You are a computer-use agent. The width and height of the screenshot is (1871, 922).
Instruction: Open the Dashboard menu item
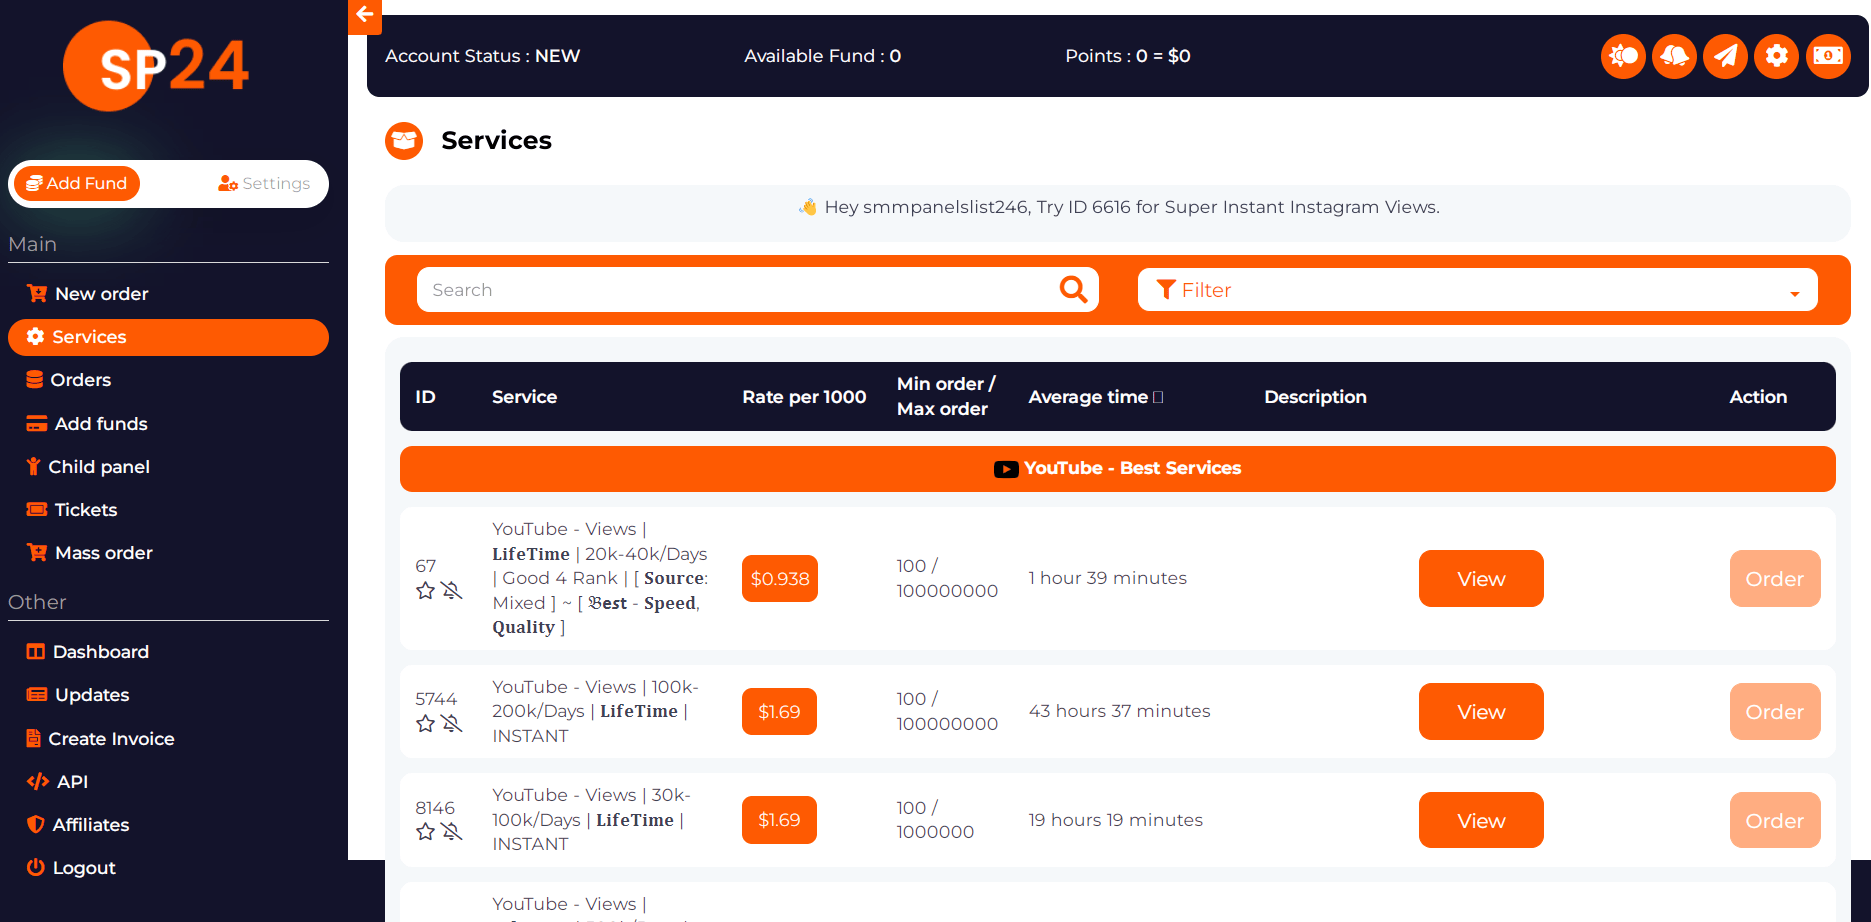pyautogui.click(x=100, y=651)
